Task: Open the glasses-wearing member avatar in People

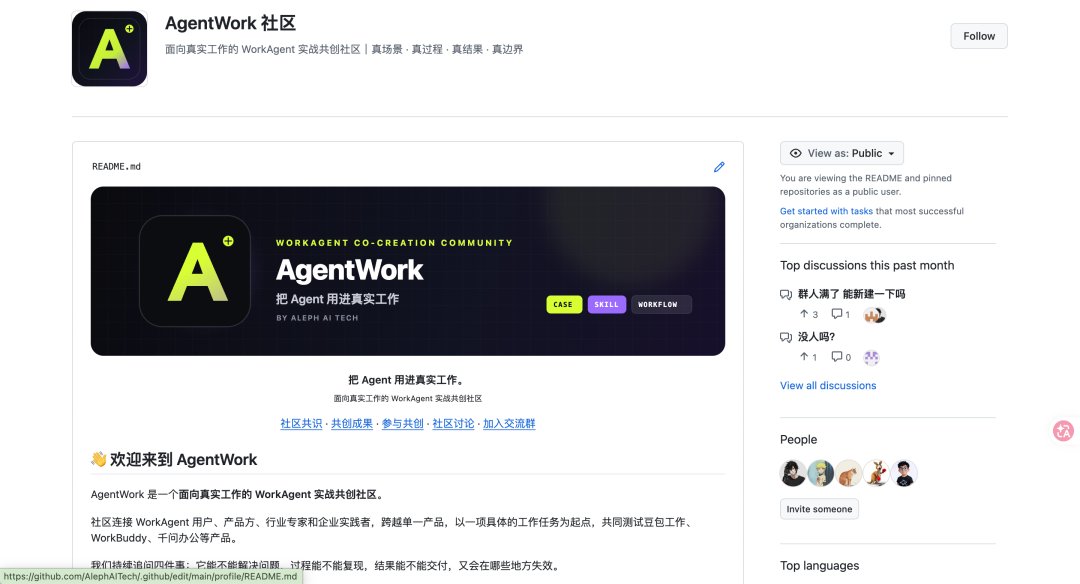Action: [x=904, y=473]
